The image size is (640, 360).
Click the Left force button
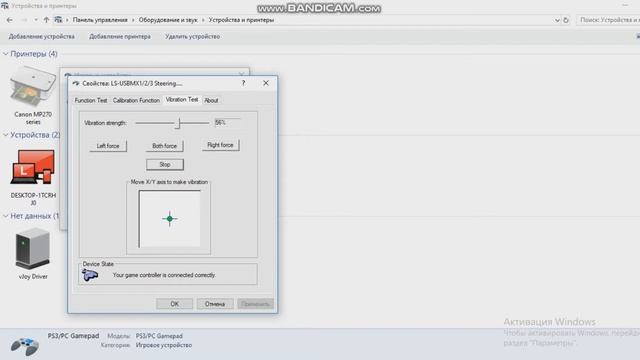point(108,146)
